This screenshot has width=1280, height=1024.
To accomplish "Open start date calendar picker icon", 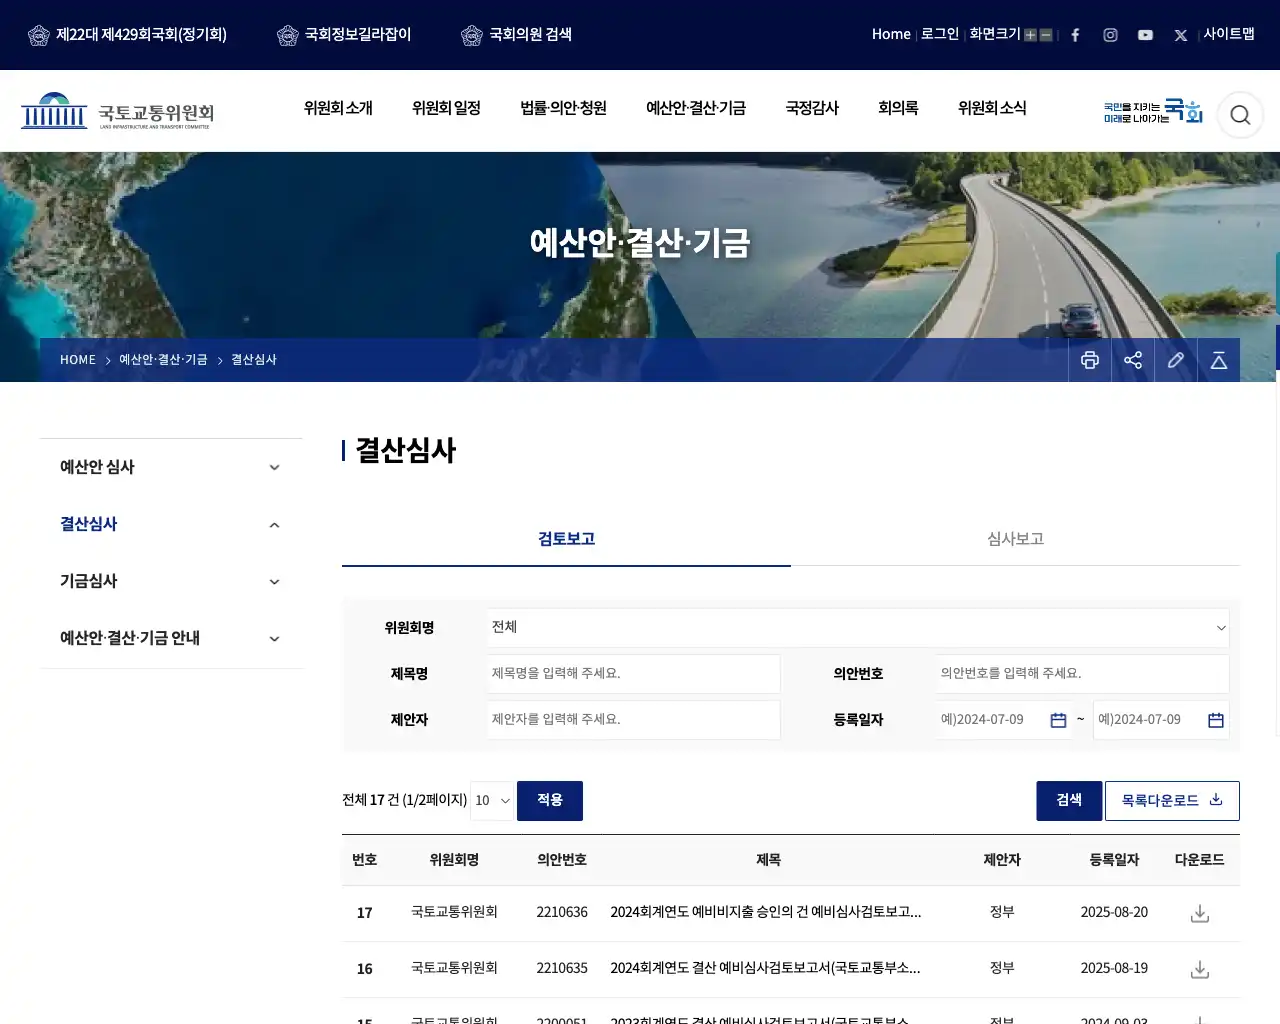I will [x=1058, y=720].
